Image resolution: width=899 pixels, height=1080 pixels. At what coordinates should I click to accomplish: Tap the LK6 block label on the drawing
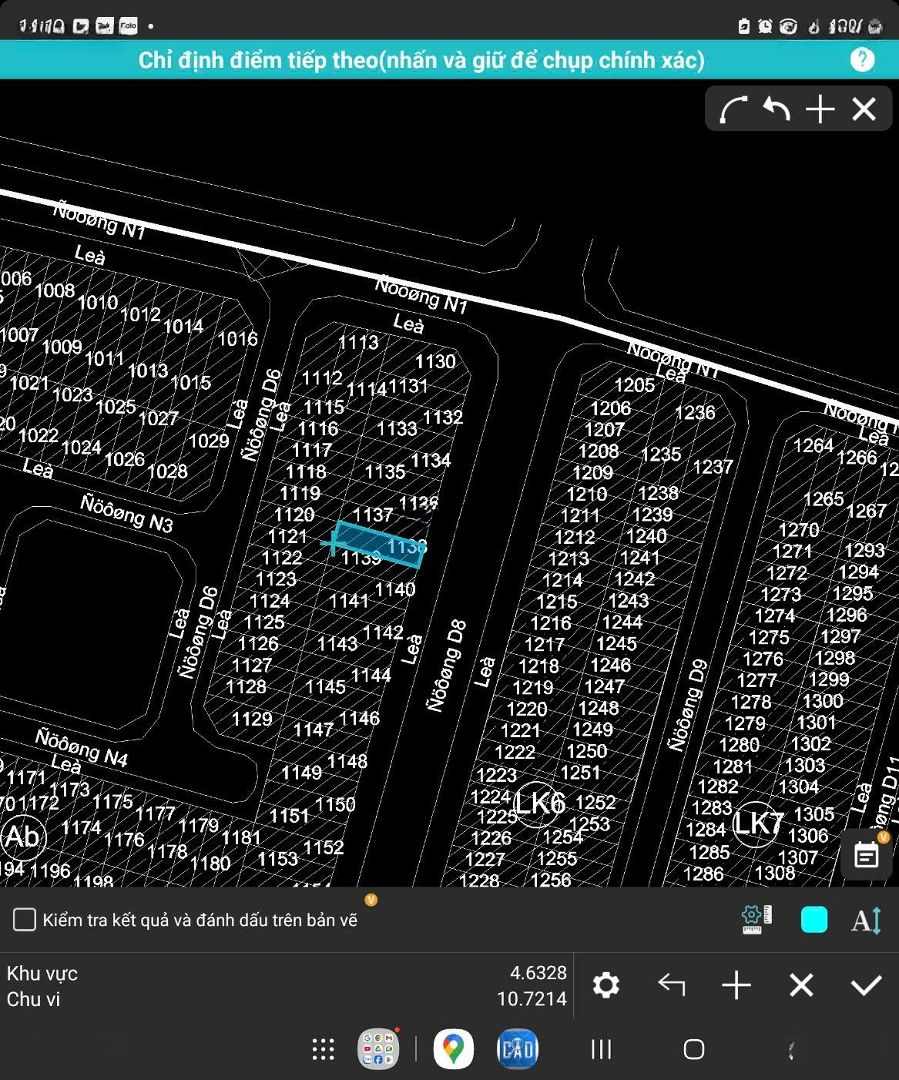[x=540, y=802]
